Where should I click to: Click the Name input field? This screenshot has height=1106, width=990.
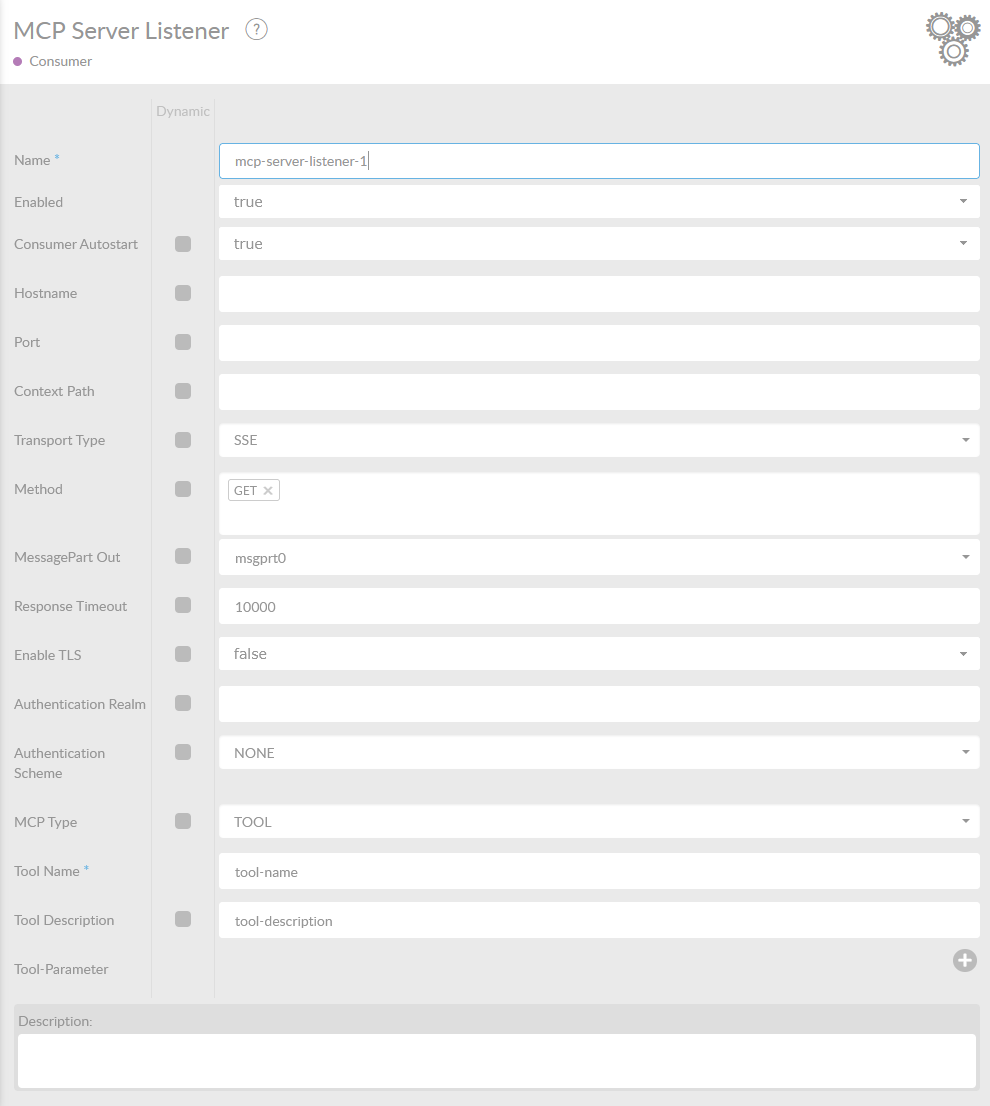(x=599, y=161)
